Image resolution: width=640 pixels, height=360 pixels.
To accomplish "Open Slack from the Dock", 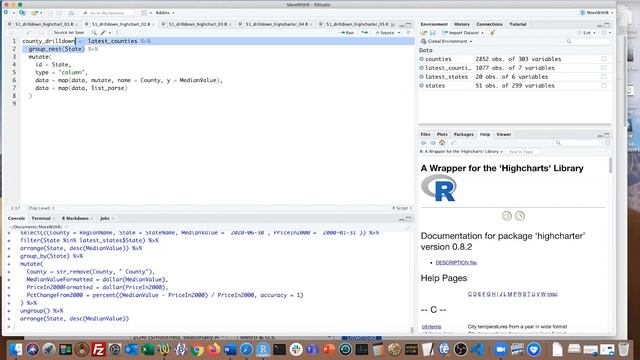I will [x=296, y=350].
